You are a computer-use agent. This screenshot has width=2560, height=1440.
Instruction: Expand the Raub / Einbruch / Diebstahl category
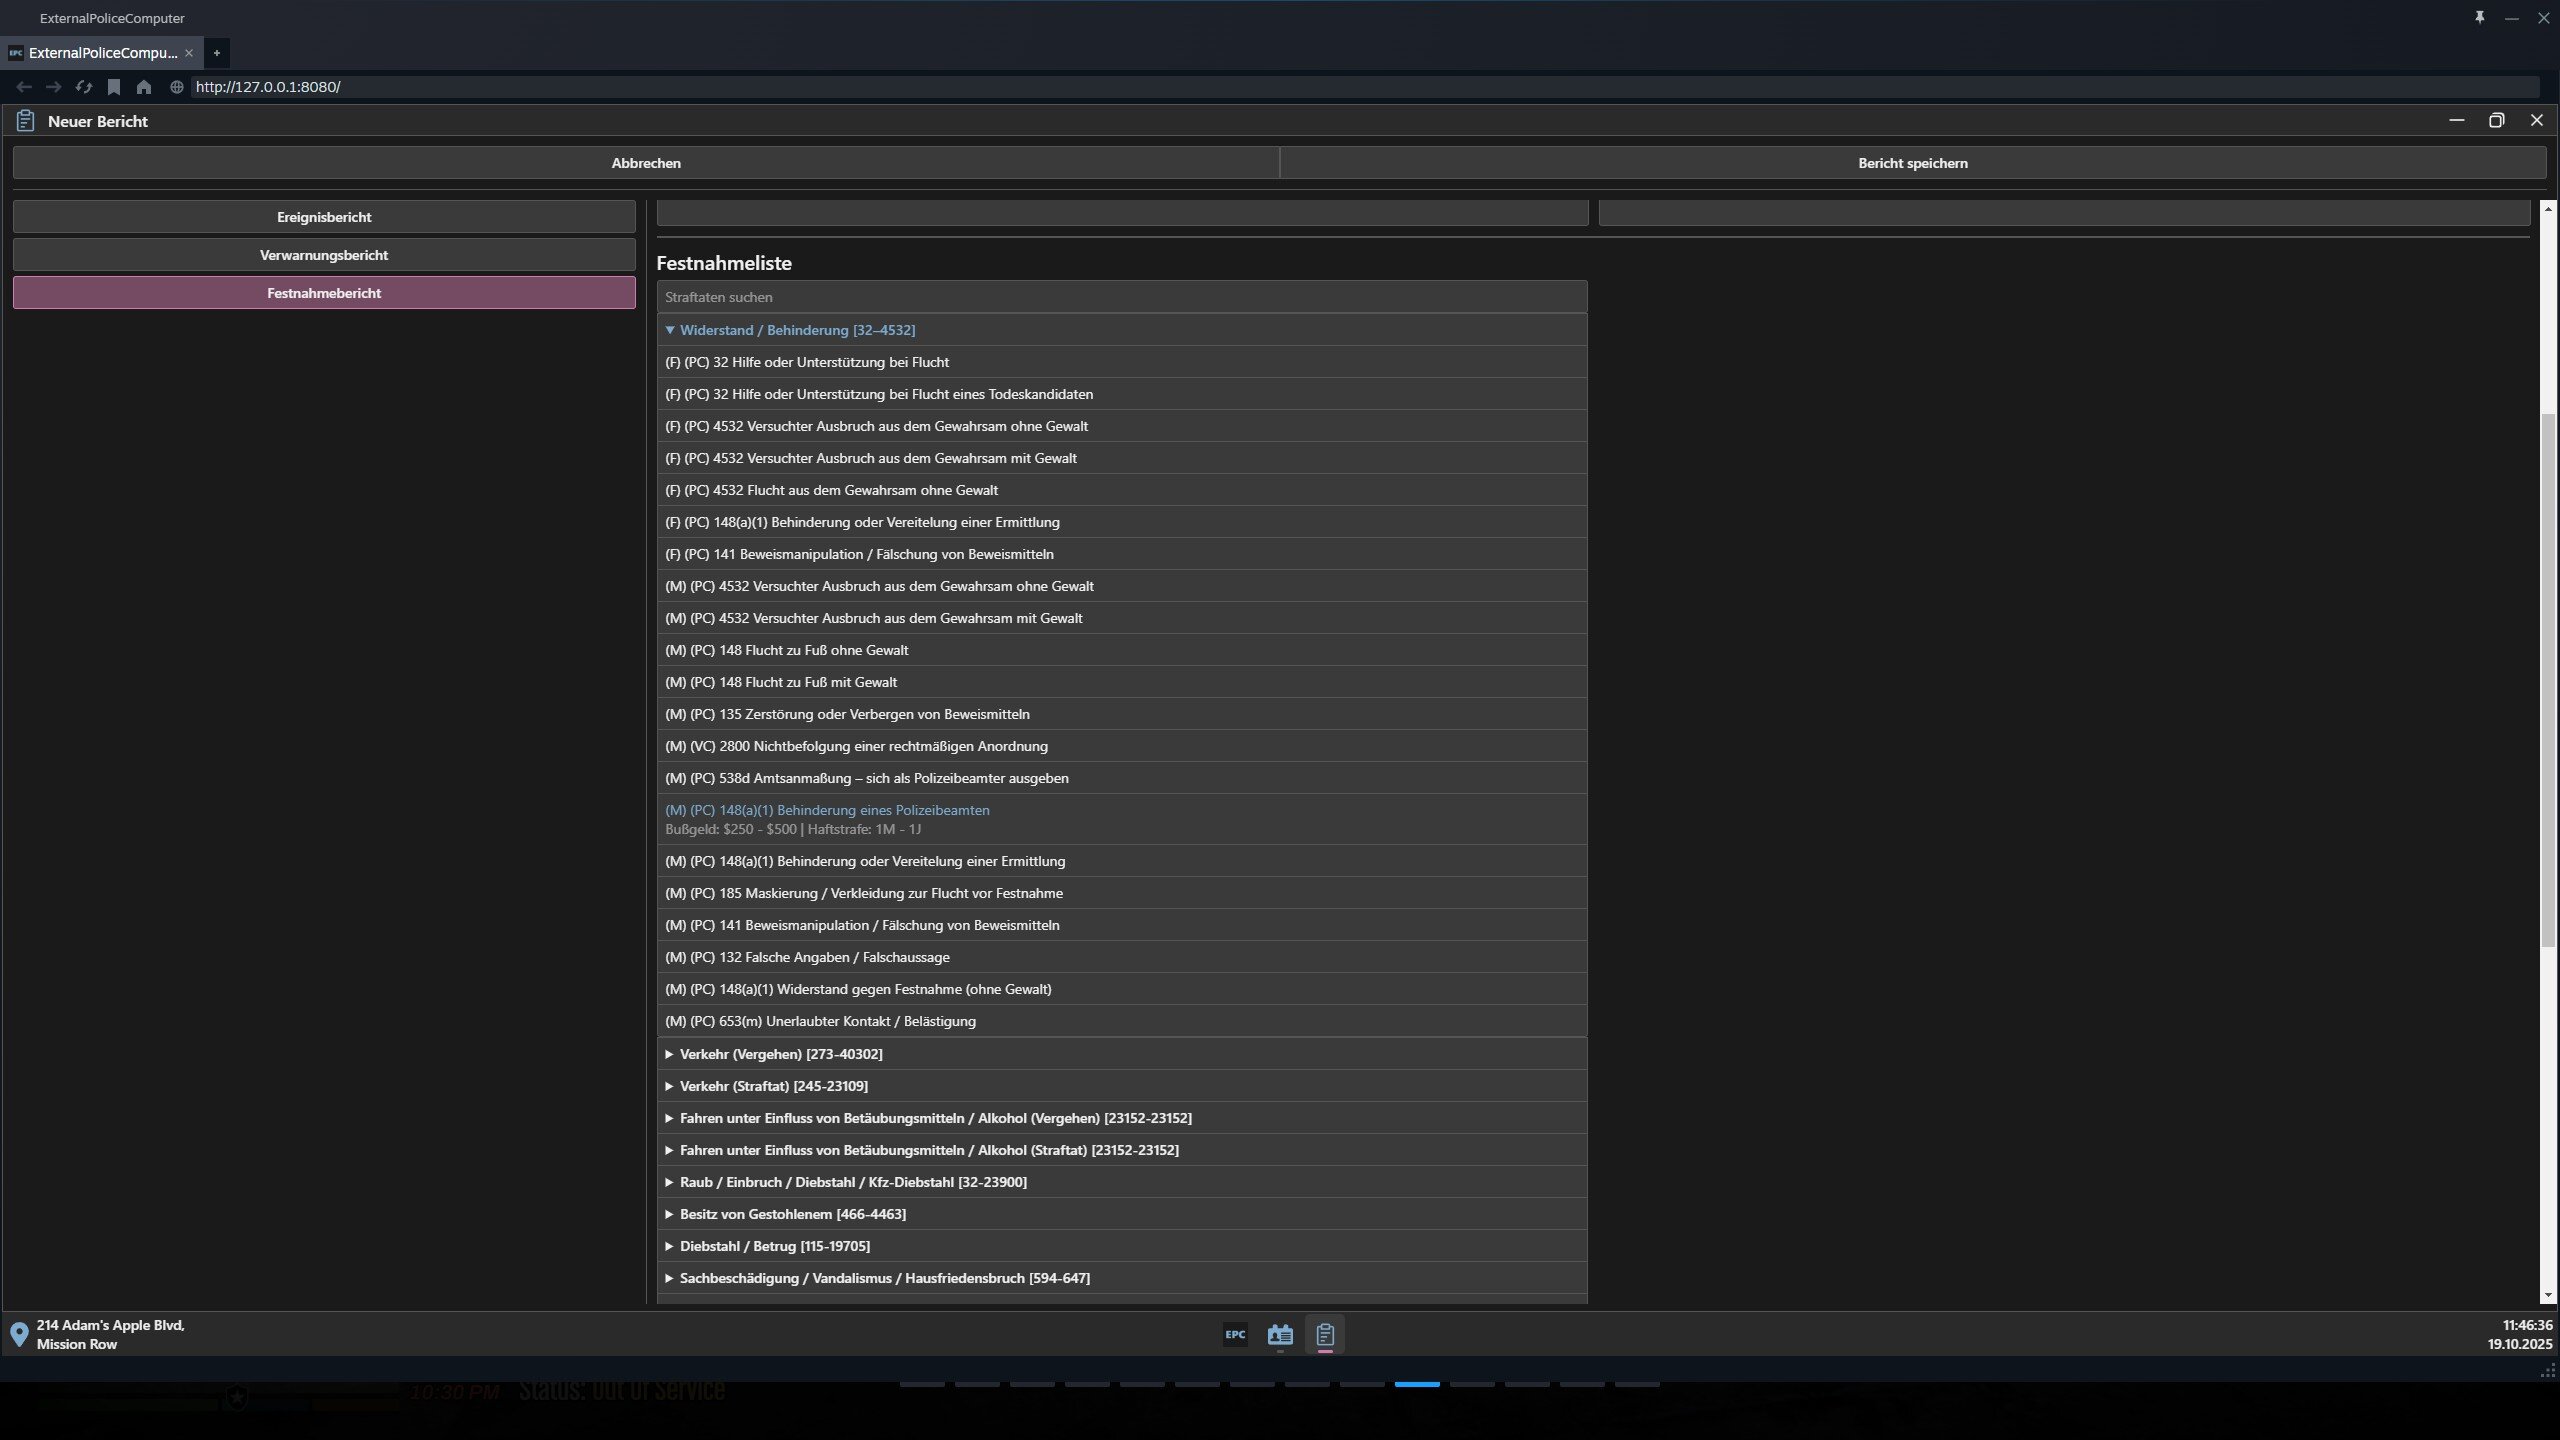click(852, 1182)
